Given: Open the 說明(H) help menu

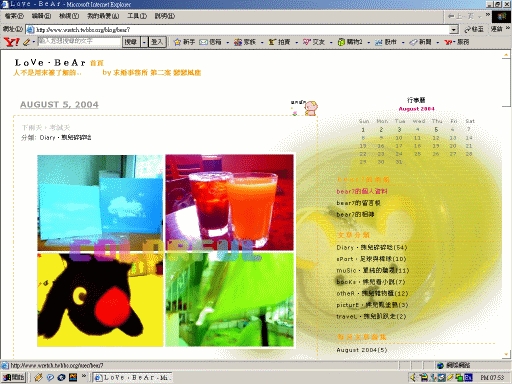Looking at the screenshot, I should tap(165, 16).
